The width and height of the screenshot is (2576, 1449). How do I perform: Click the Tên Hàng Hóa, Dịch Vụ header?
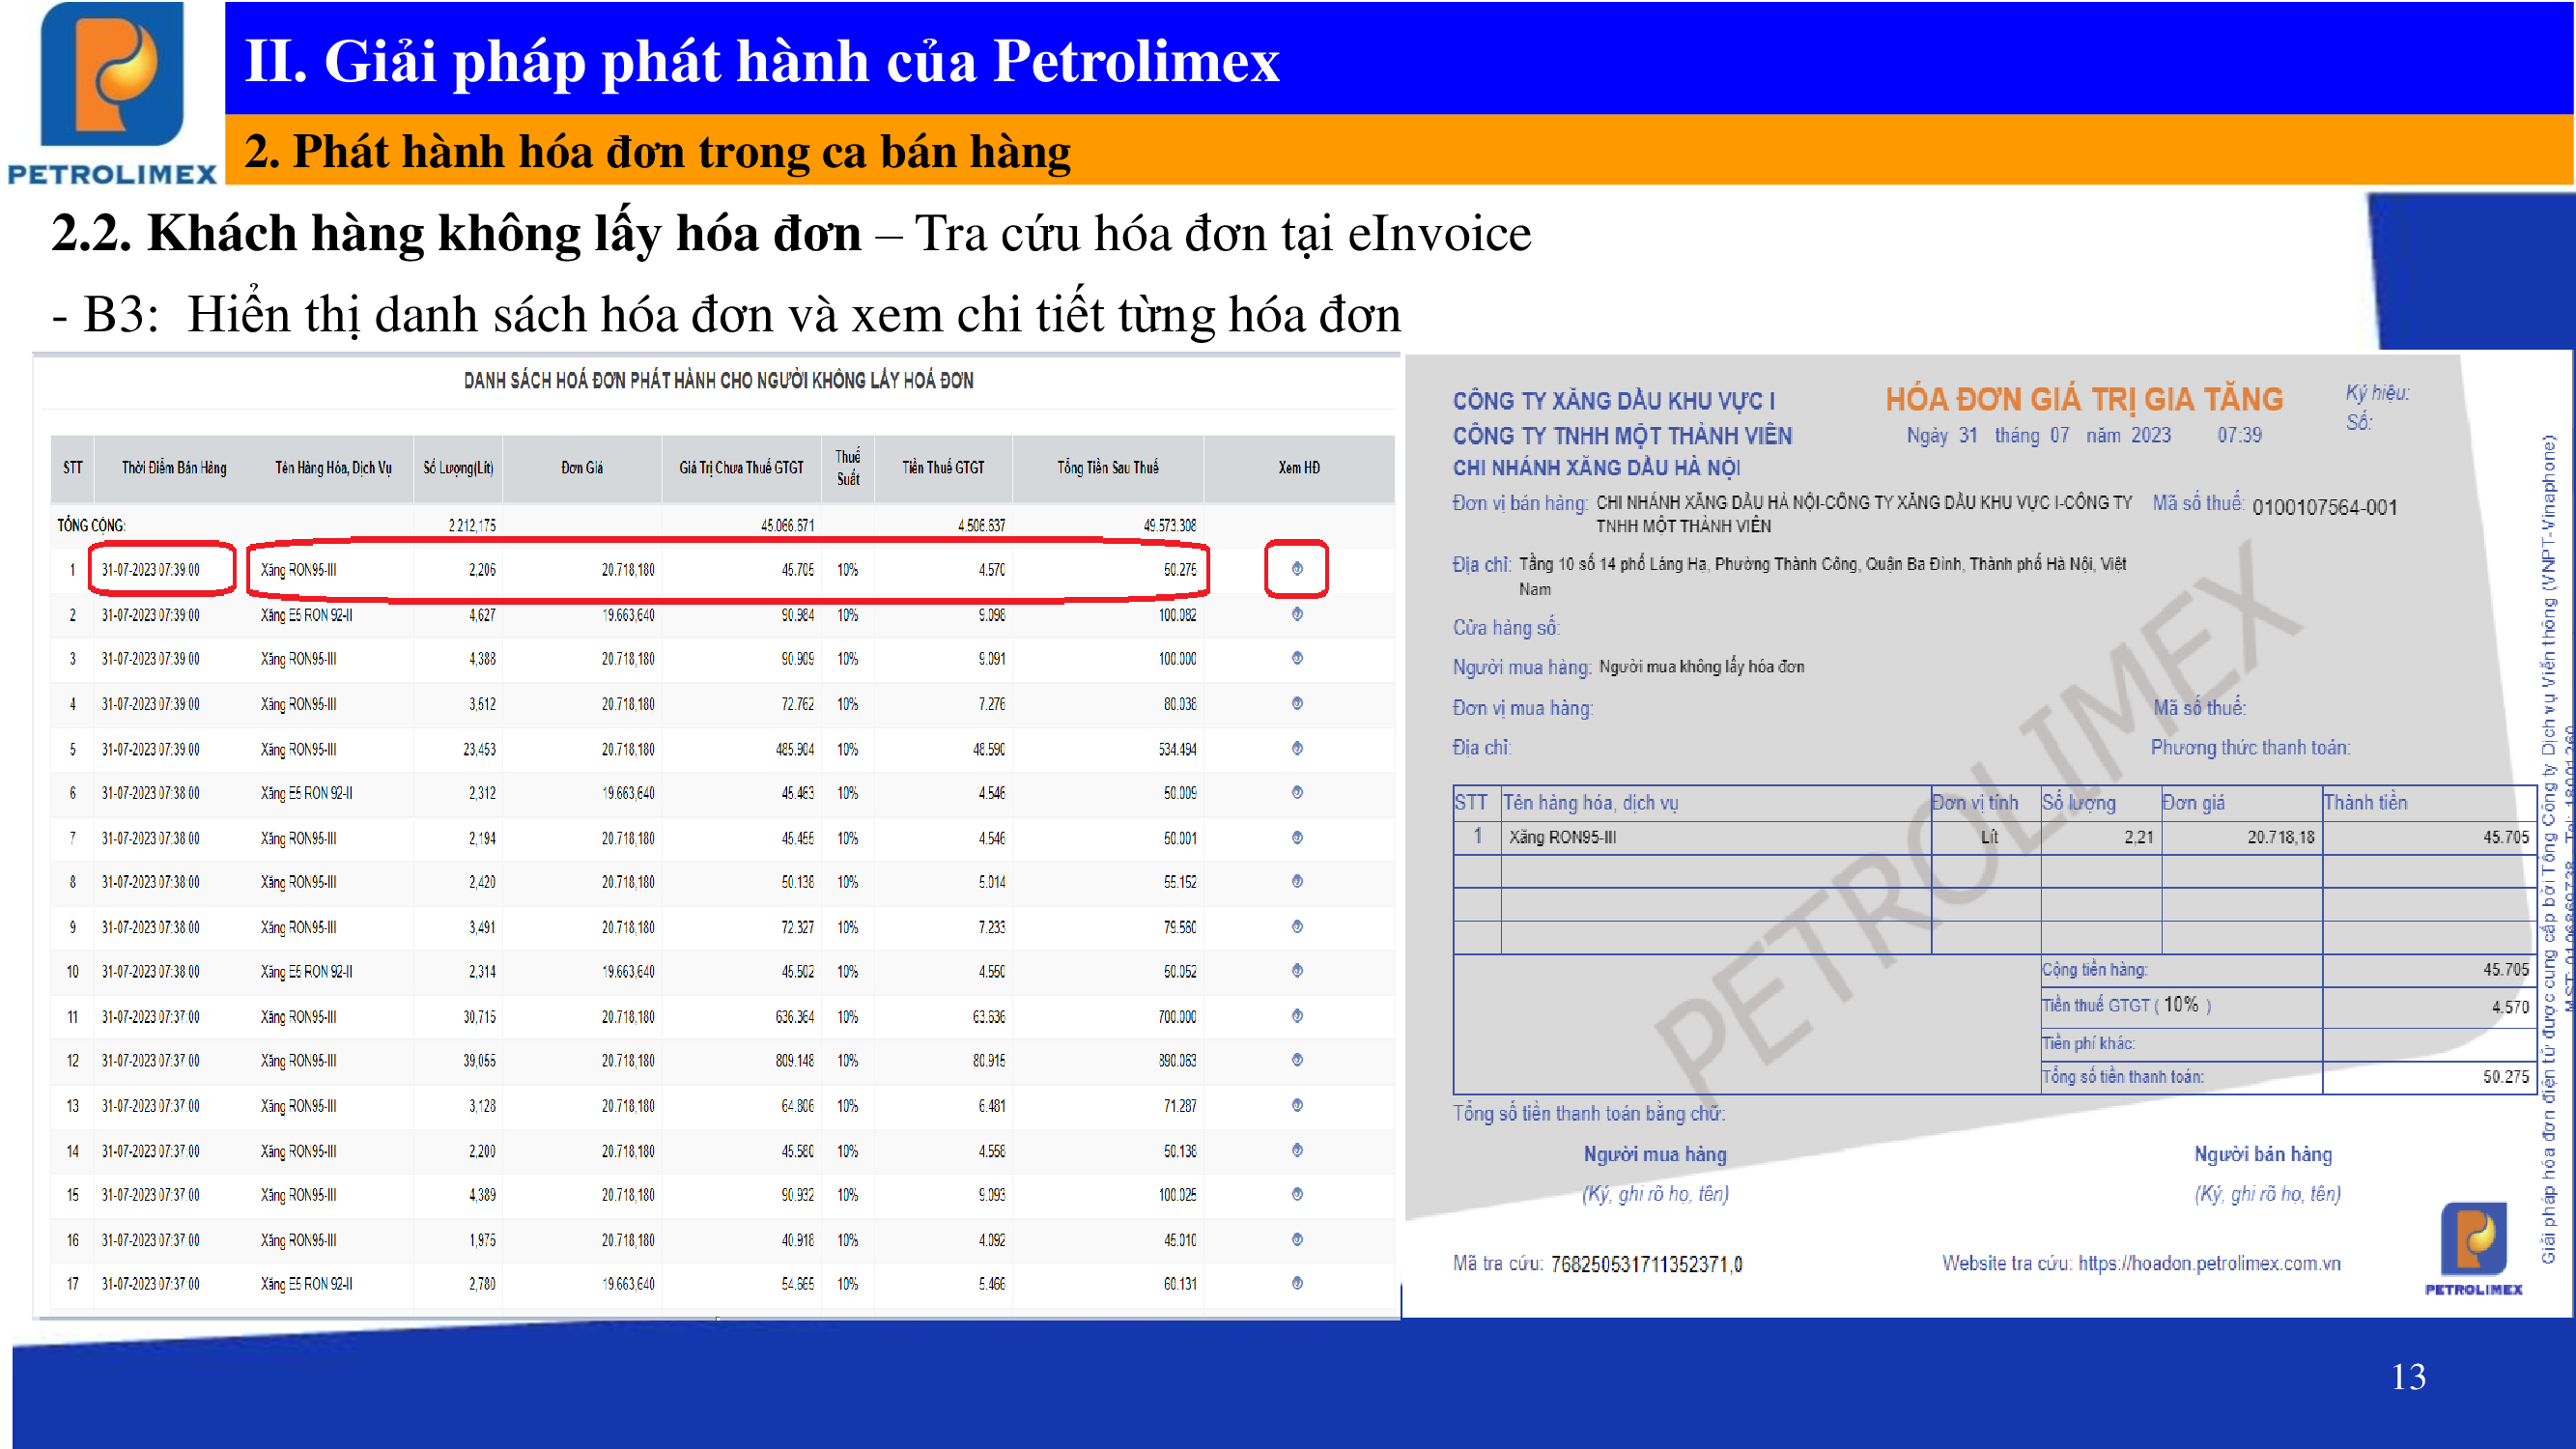pos(333,467)
